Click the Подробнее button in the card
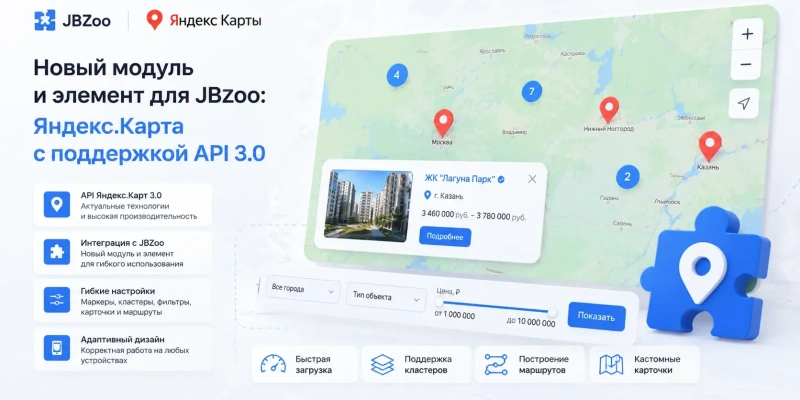Viewport: 800px width, 400px height. coord(445,237)
